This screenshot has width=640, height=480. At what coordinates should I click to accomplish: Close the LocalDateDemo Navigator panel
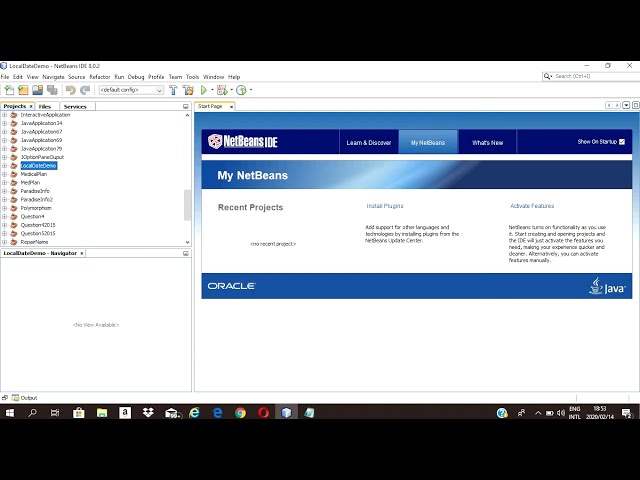click(82, 253)
